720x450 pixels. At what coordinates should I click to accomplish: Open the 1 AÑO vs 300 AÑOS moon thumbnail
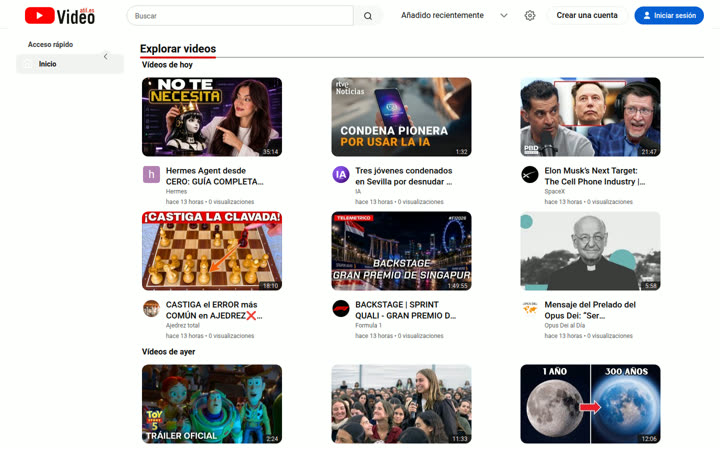coord(591,404)
